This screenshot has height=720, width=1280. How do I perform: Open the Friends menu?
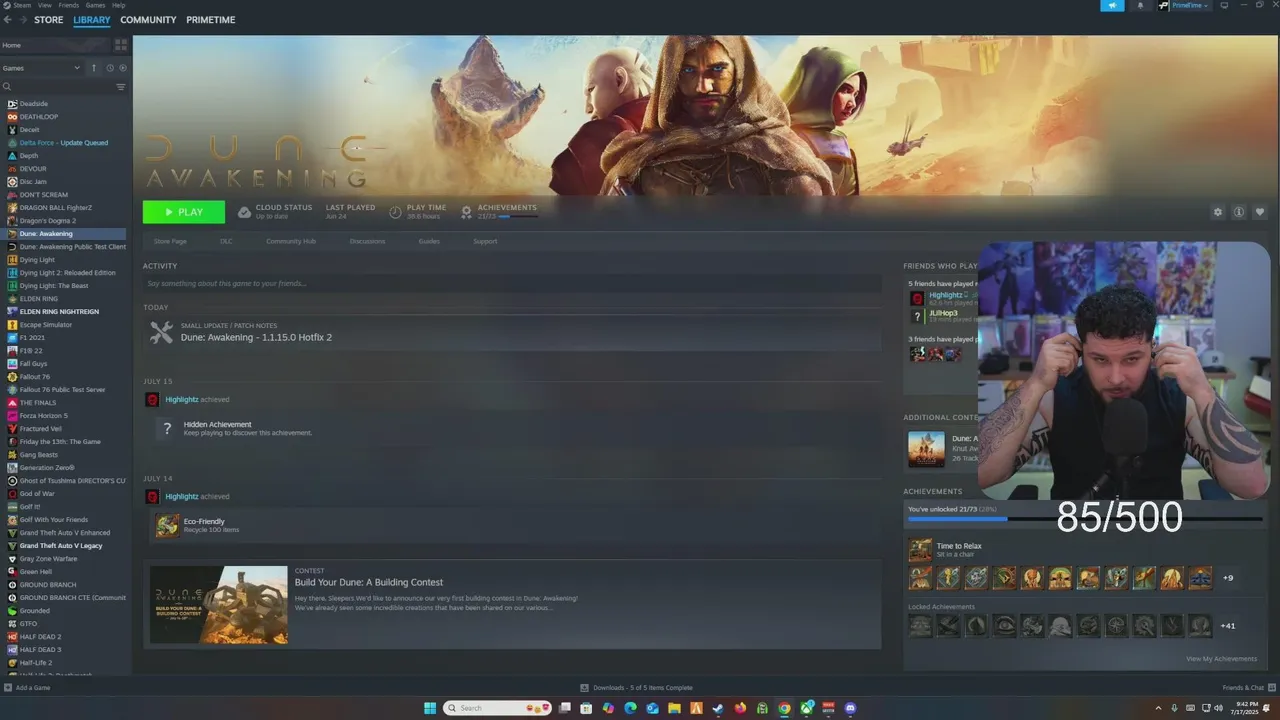[69, 5]
